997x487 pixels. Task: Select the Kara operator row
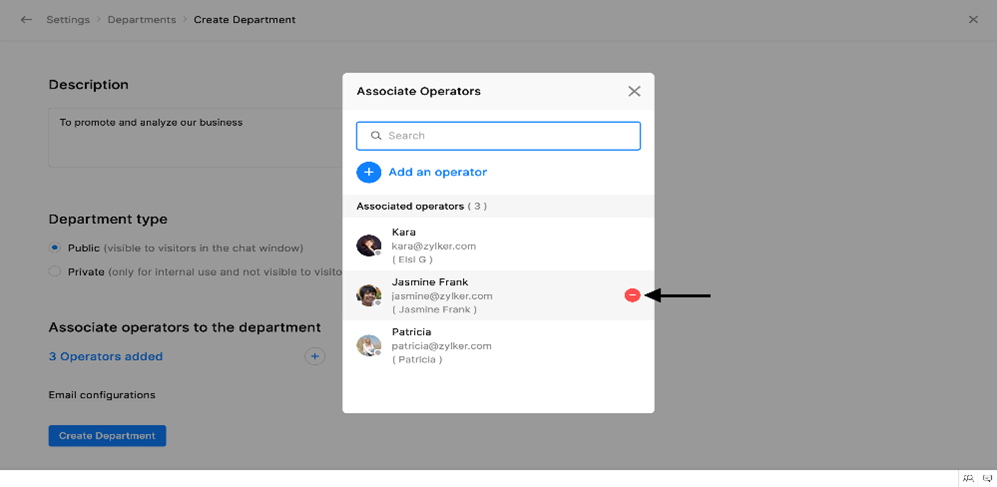498,245
